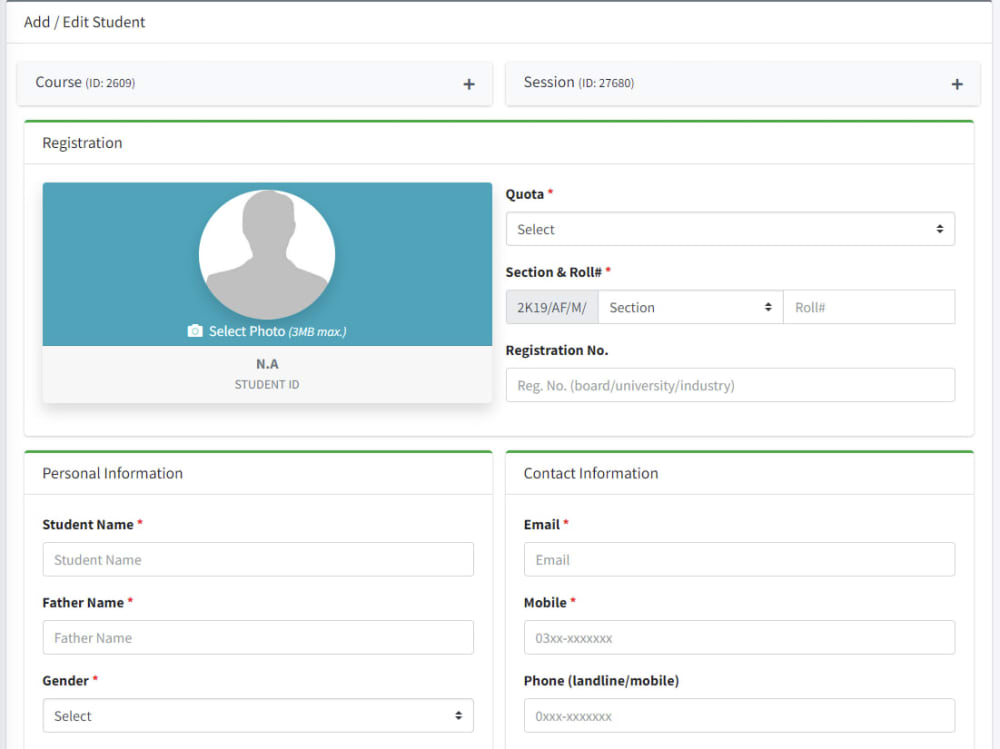Click the camera icon beside Select Photo
The height and width of the screenshot is (749, 1000).
pyautogui.click(x=195, y=330)
